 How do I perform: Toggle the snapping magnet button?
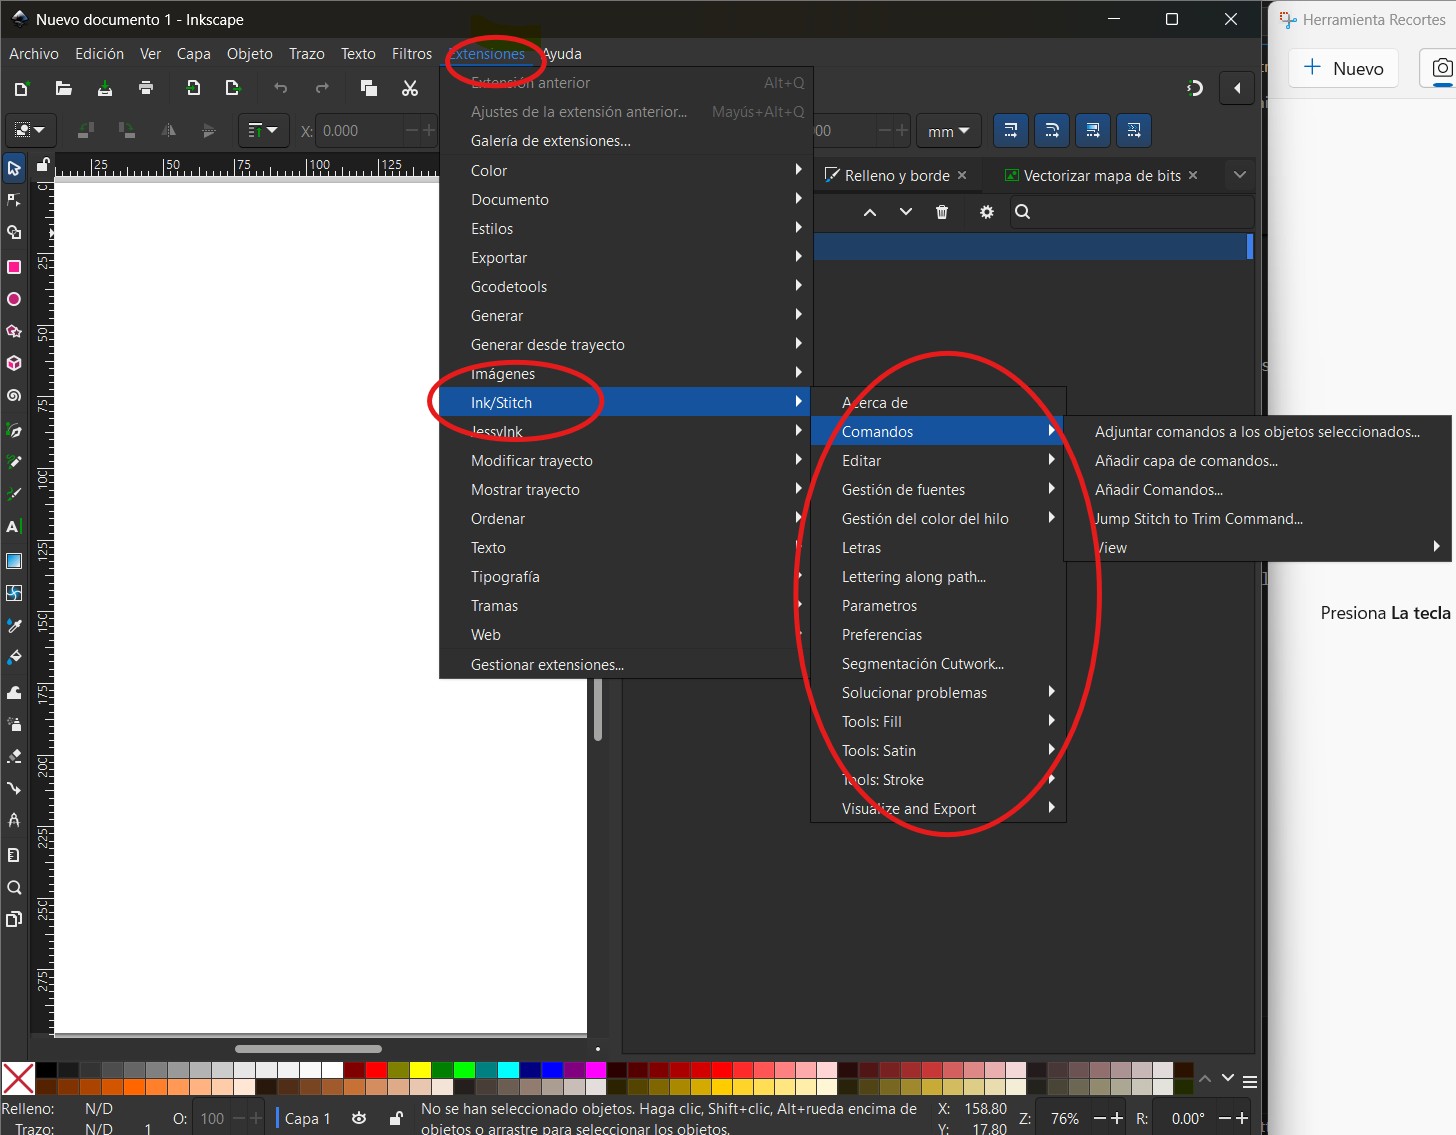[1194, 88]
